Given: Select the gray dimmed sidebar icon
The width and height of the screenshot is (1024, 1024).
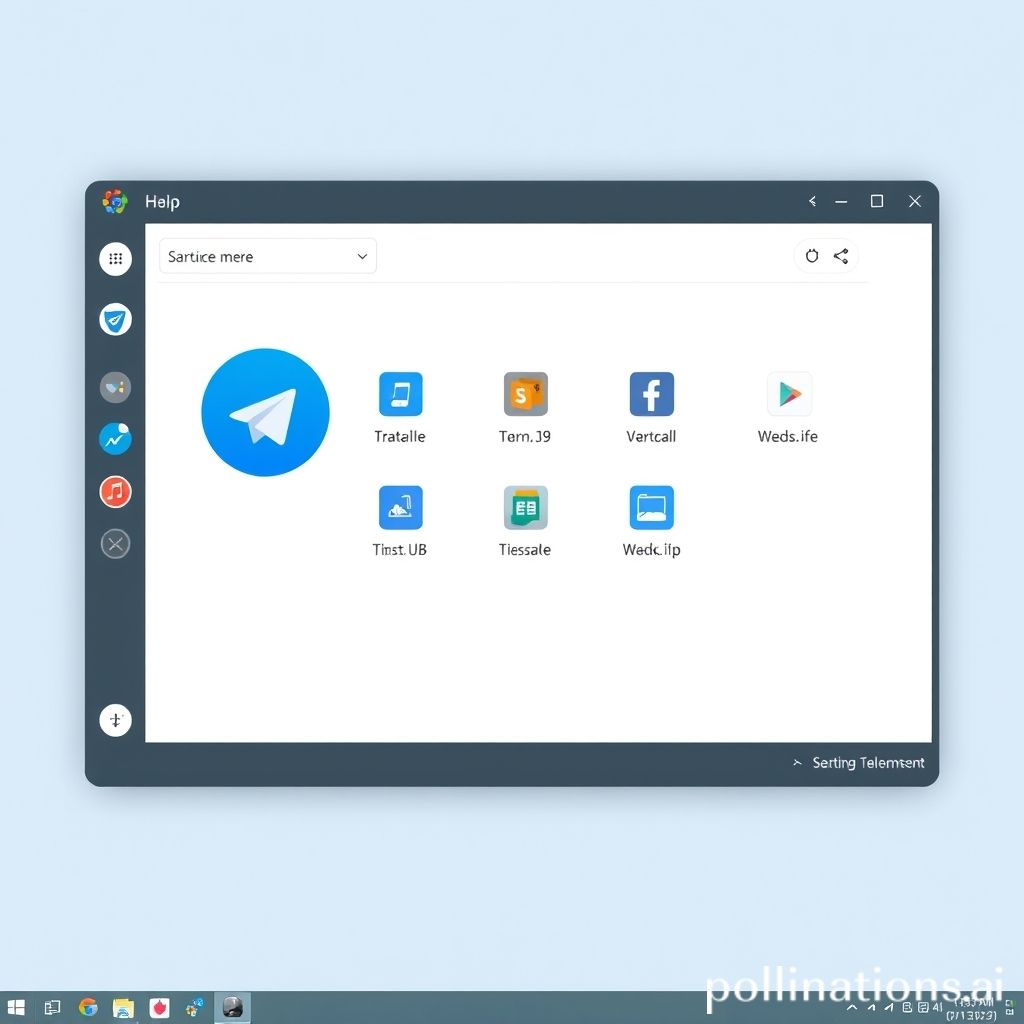Looking at the screenshot, I should (116, 387).
